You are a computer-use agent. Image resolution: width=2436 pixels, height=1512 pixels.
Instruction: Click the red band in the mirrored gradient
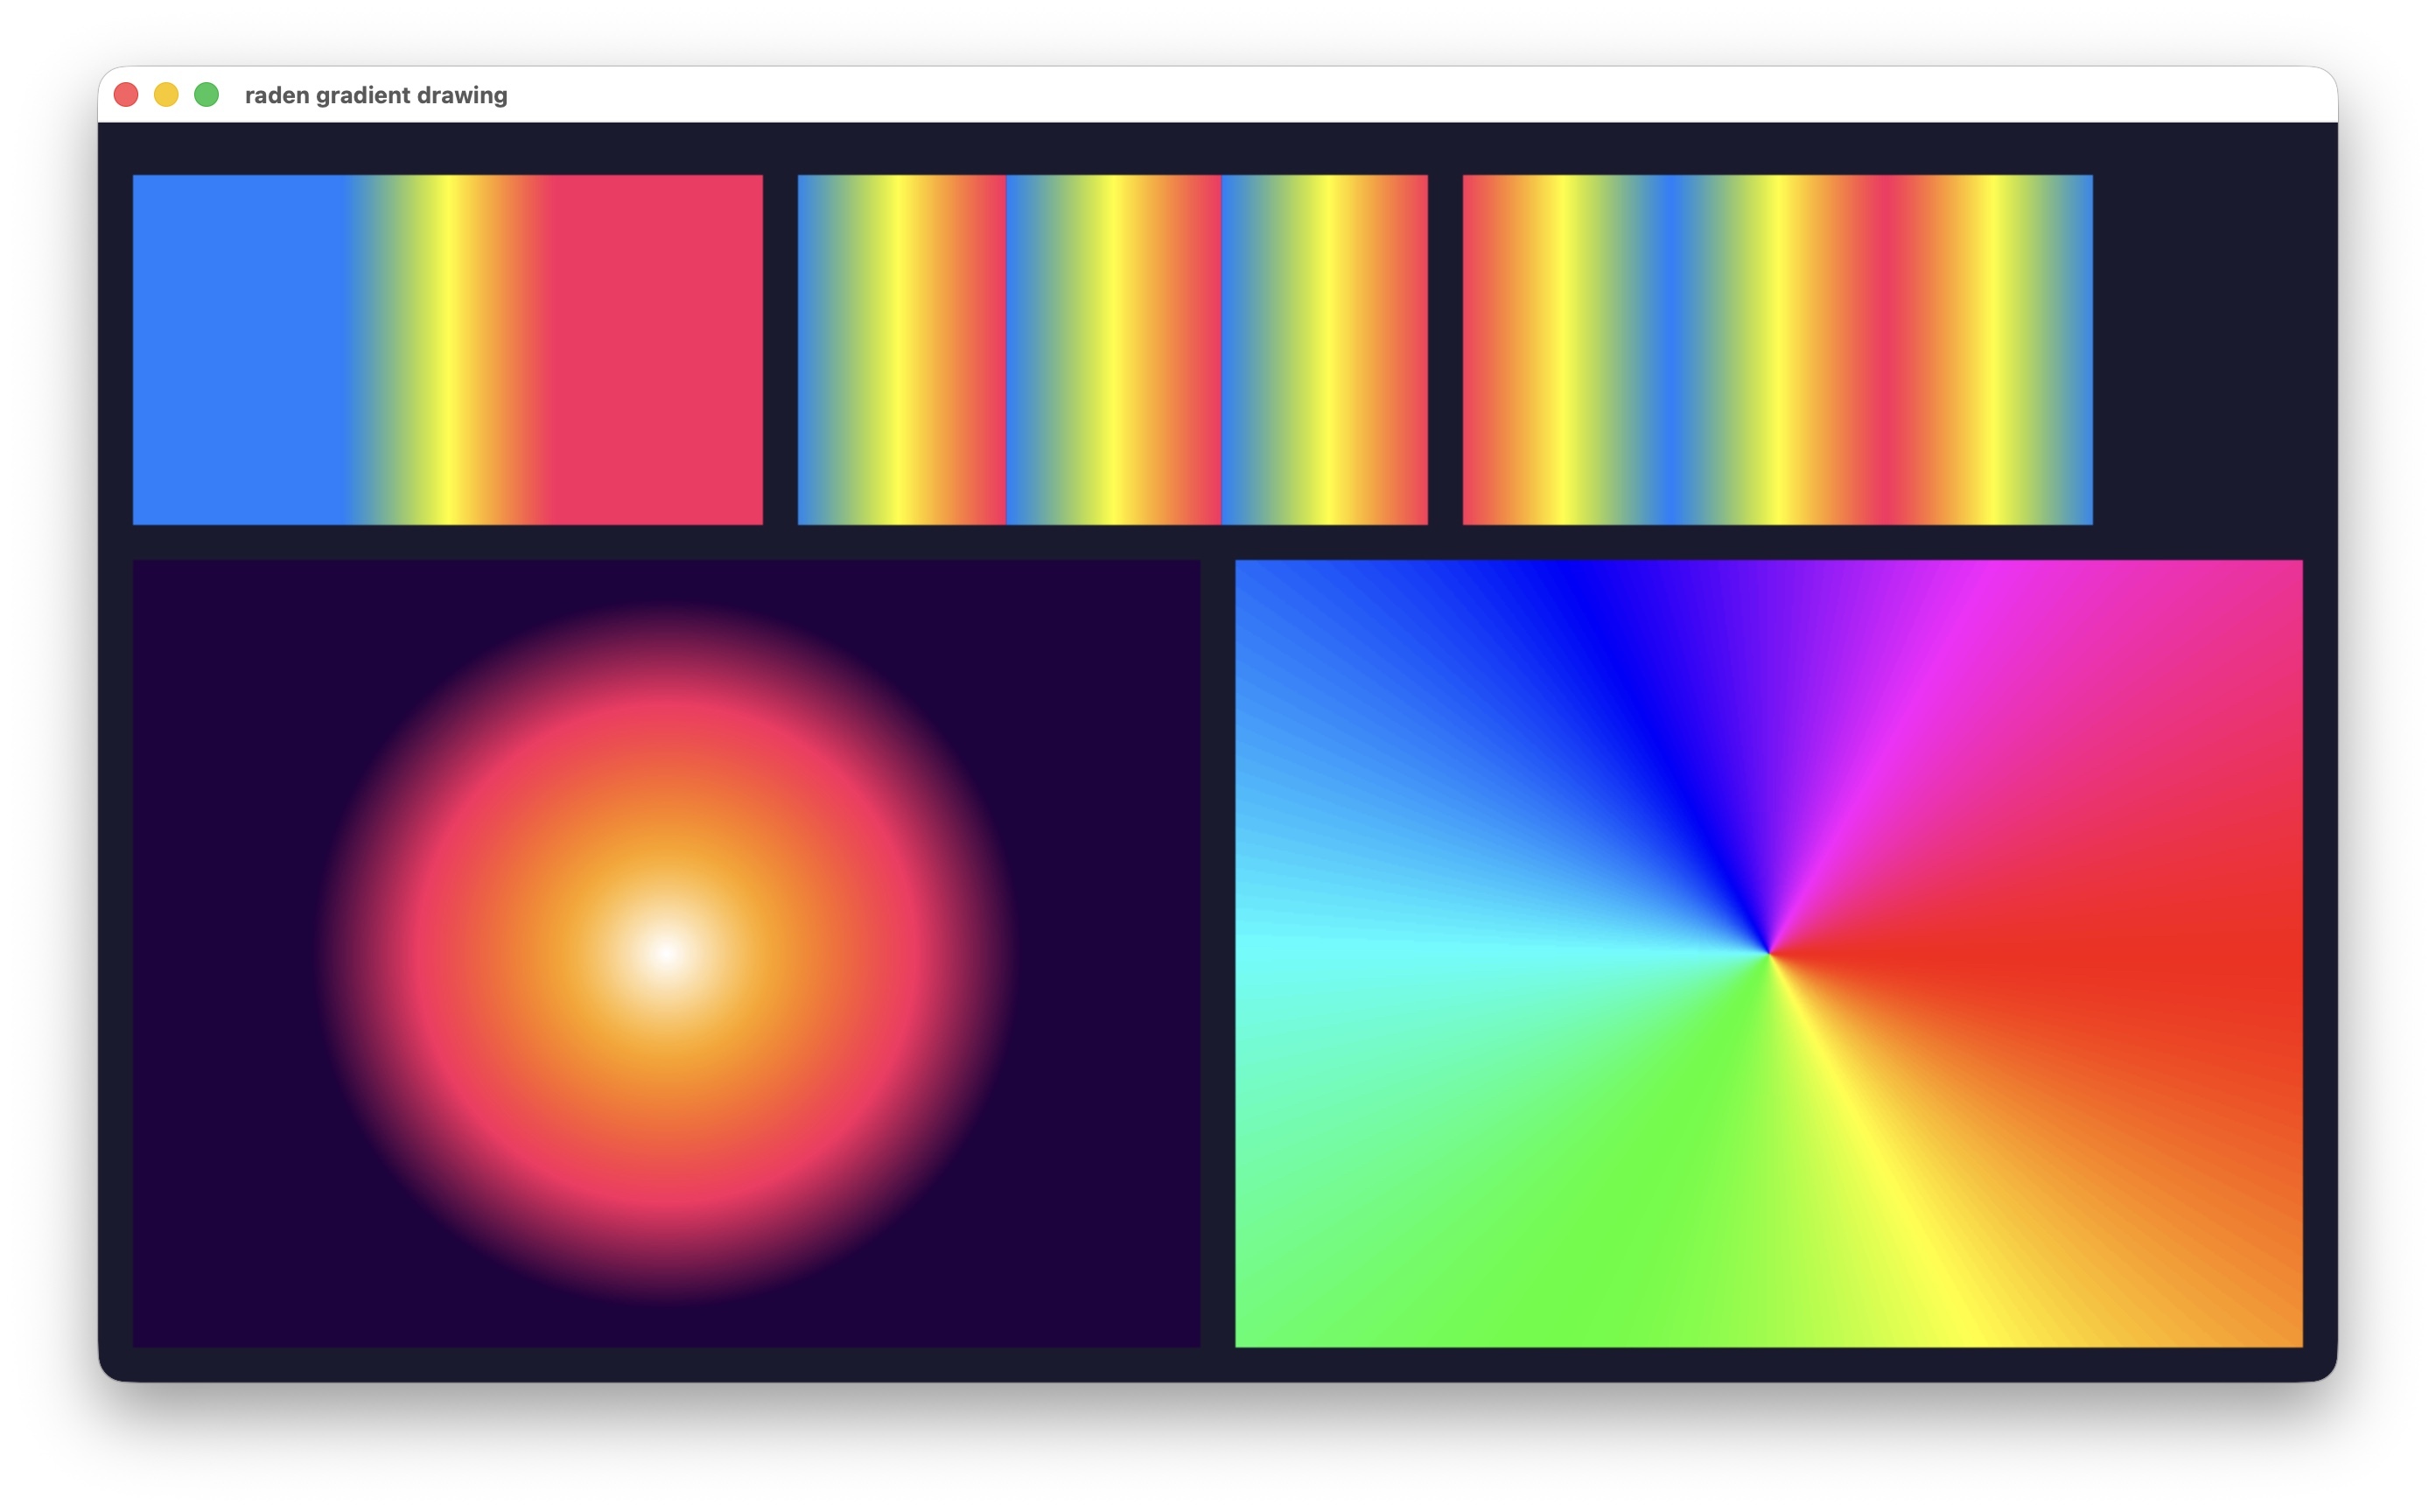point(1884,350)
